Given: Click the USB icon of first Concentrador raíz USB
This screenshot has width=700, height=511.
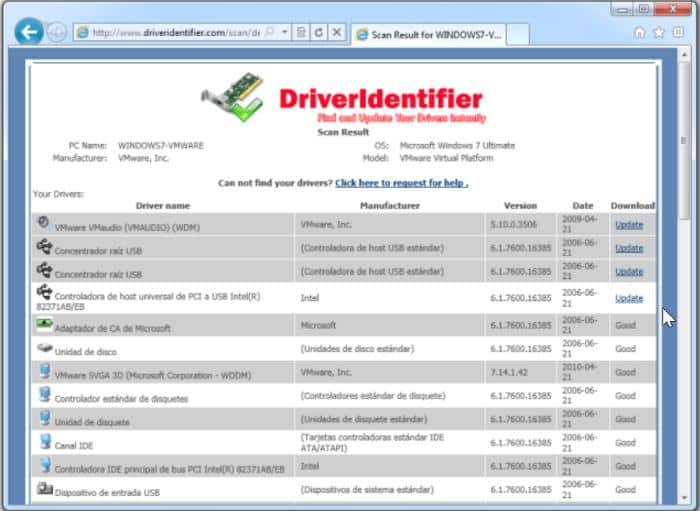Looking at the screenshot, I should click(44, 246).
